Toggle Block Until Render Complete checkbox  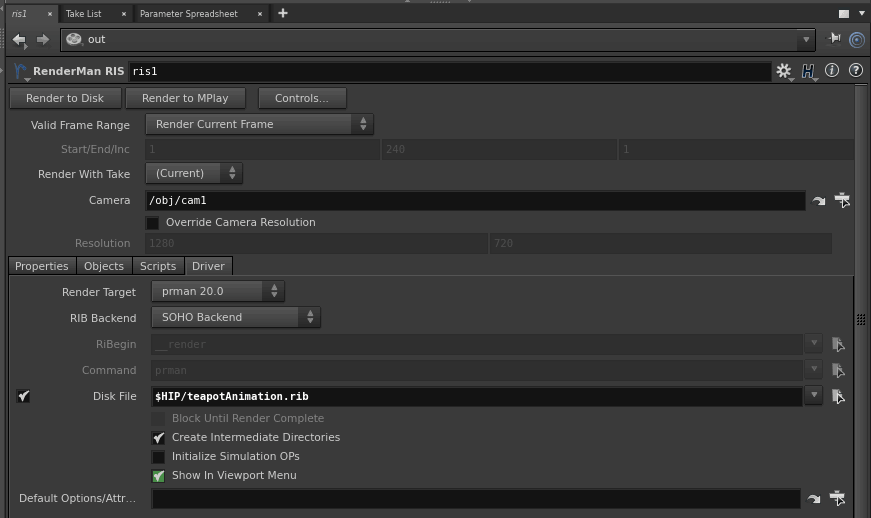pos(158,419)
